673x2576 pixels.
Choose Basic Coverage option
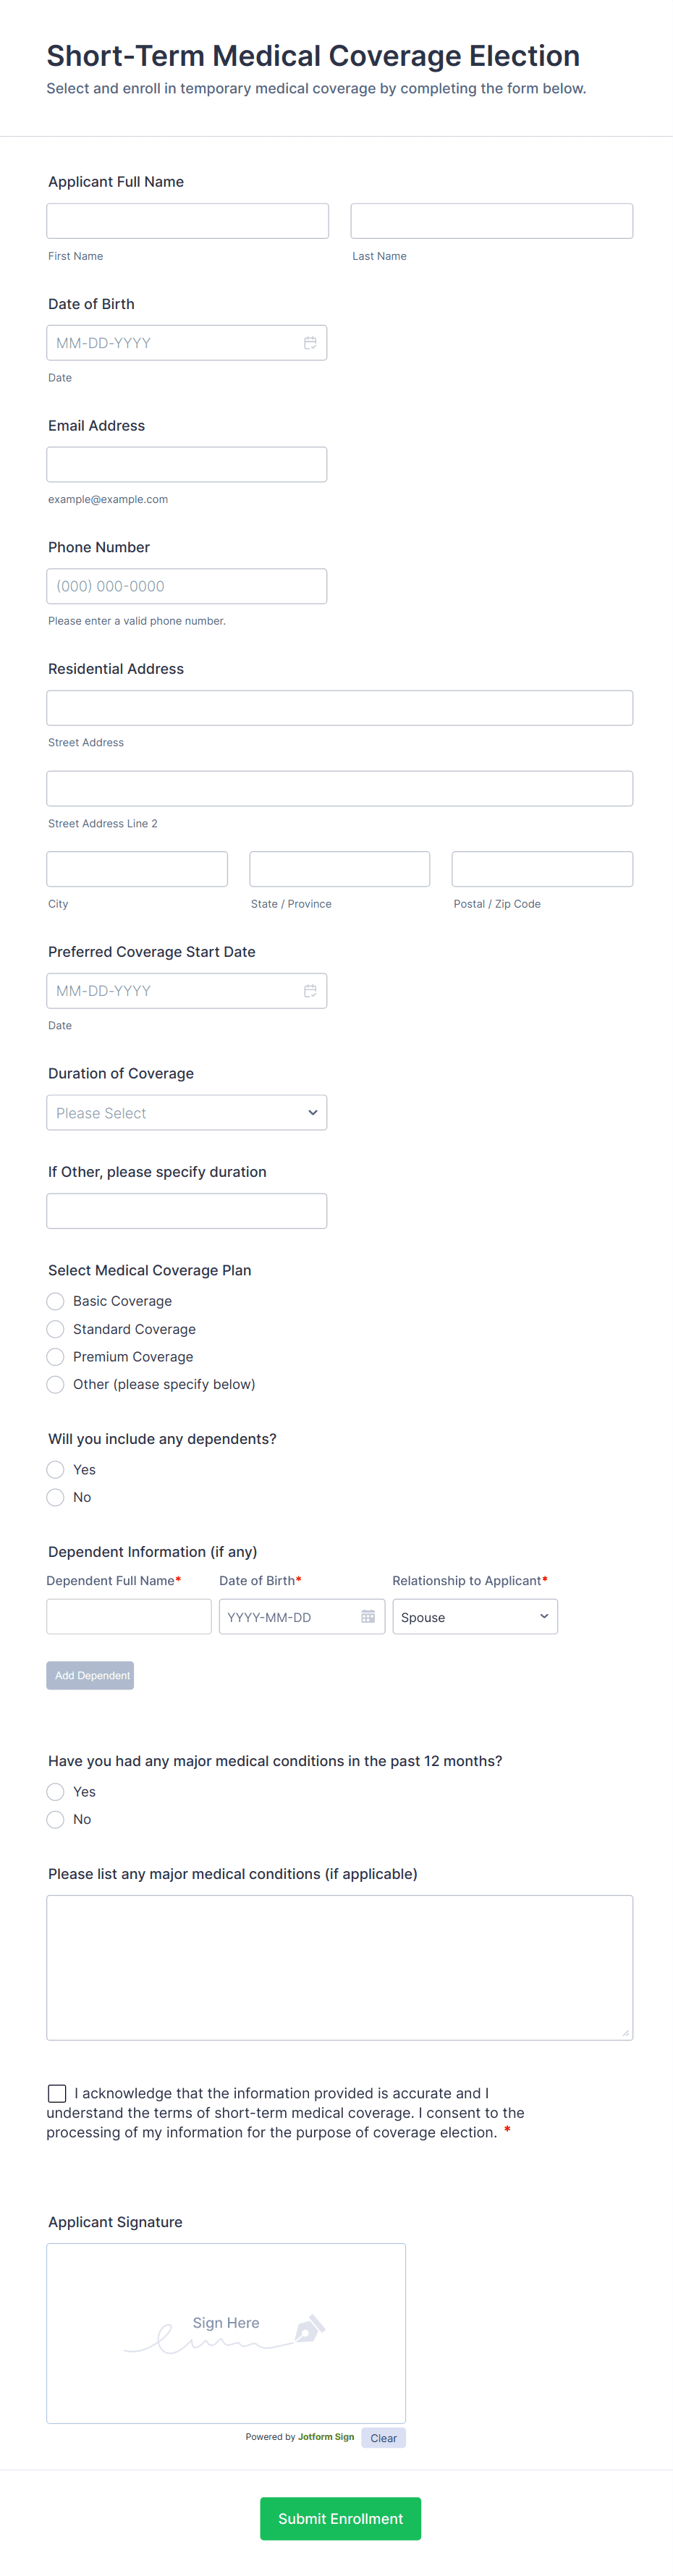point(55,1301)
